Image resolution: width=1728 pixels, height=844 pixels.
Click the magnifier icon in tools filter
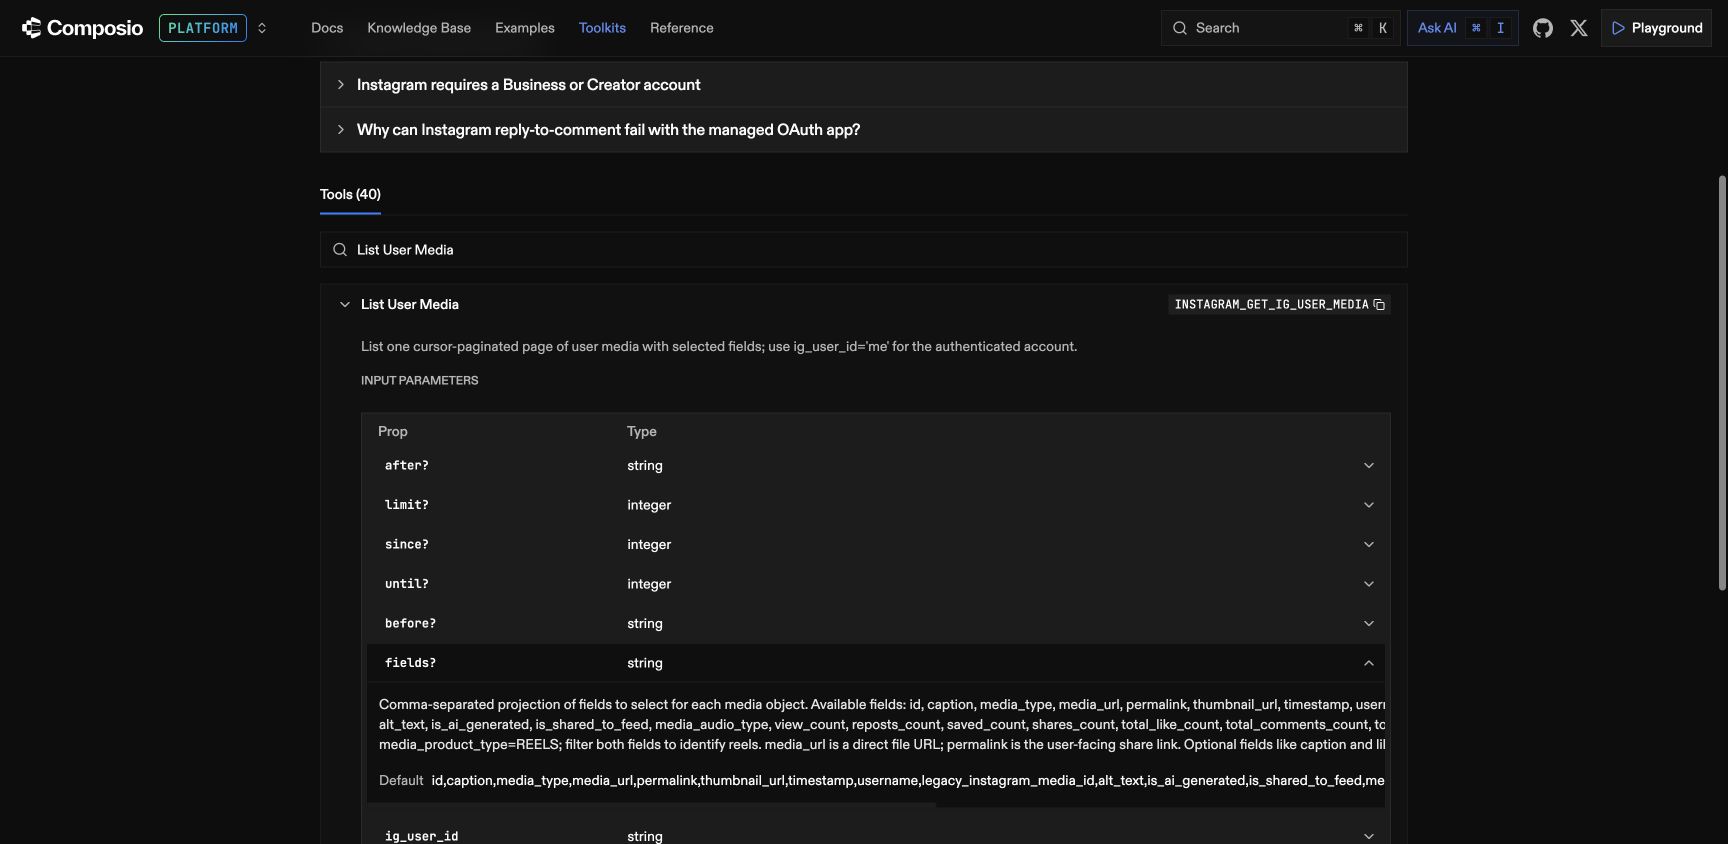coord(340,250)
